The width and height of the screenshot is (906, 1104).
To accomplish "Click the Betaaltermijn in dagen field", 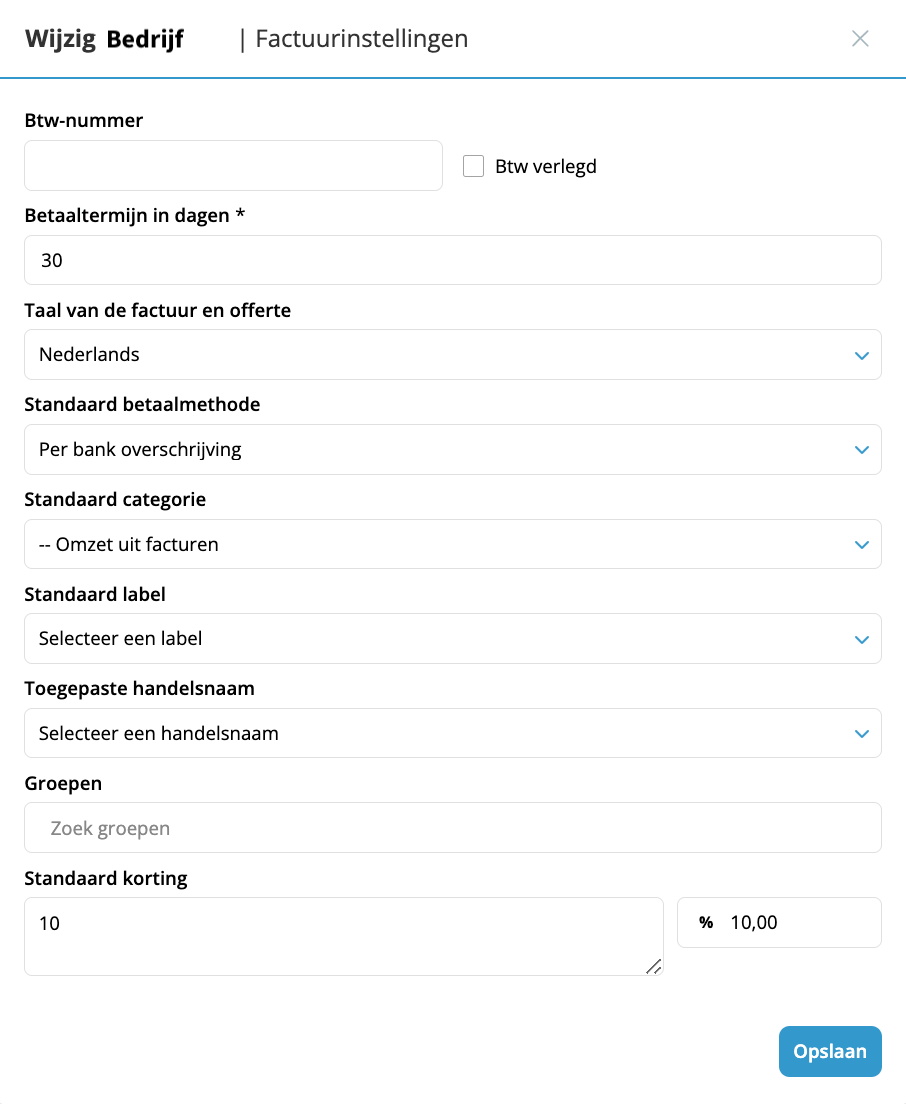I will (x=453, y=260).
